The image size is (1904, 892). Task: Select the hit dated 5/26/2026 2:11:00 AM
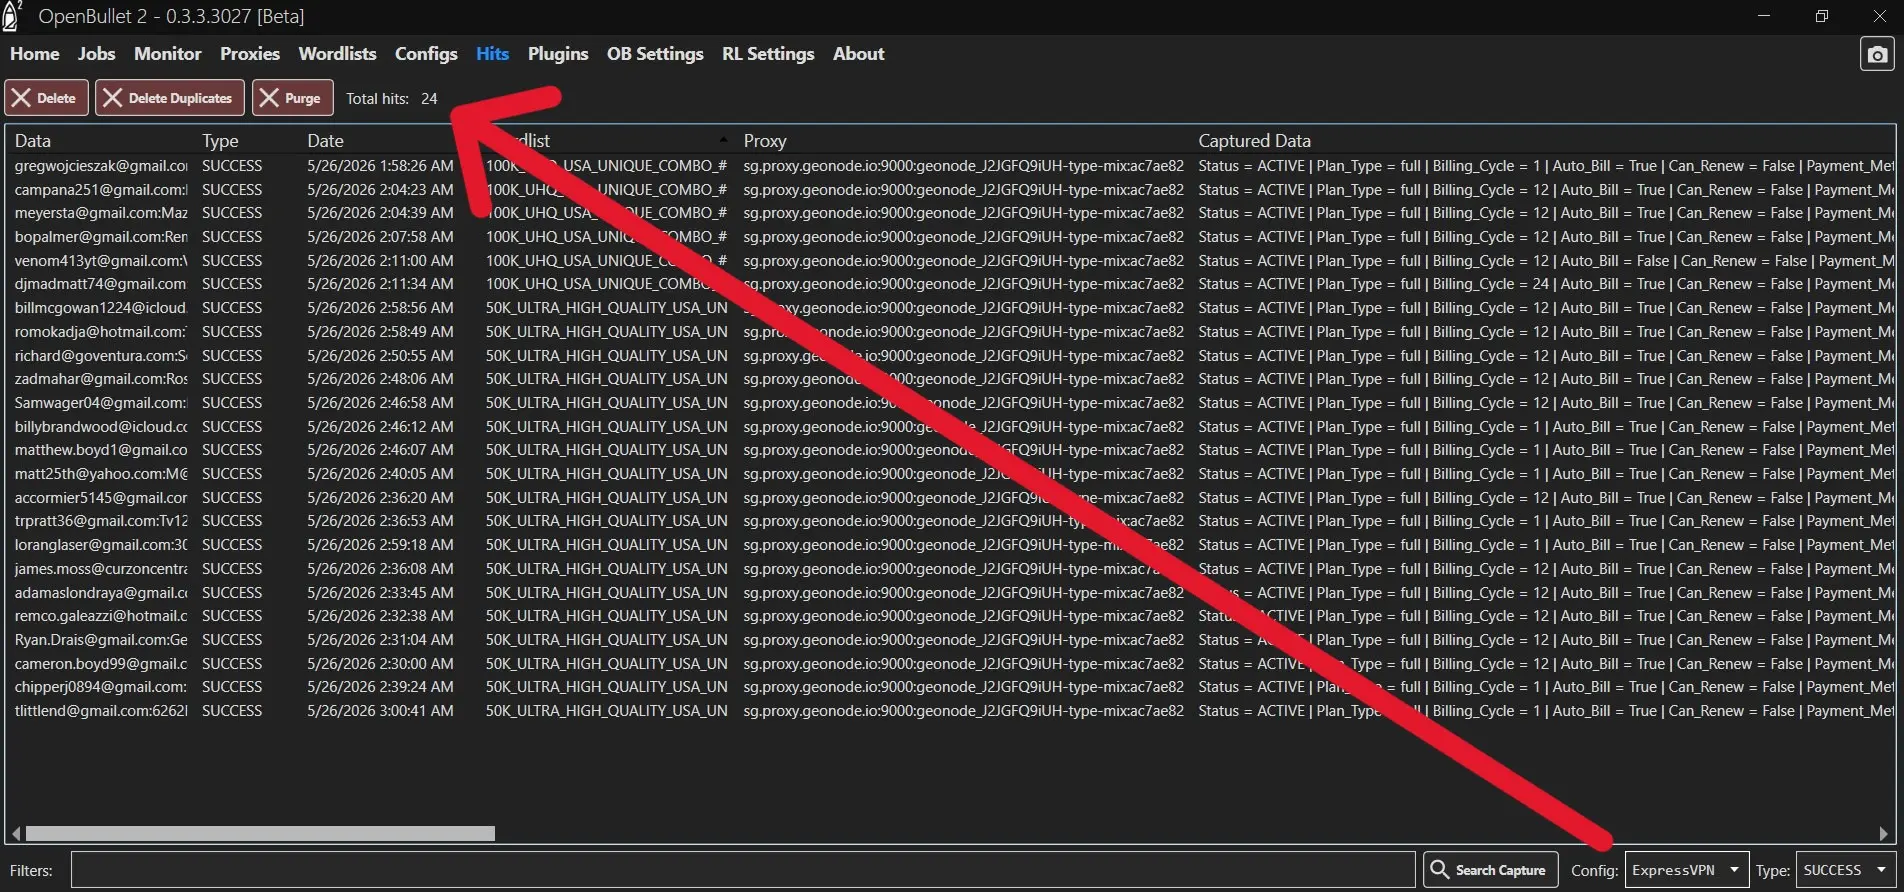pos(950,261)
